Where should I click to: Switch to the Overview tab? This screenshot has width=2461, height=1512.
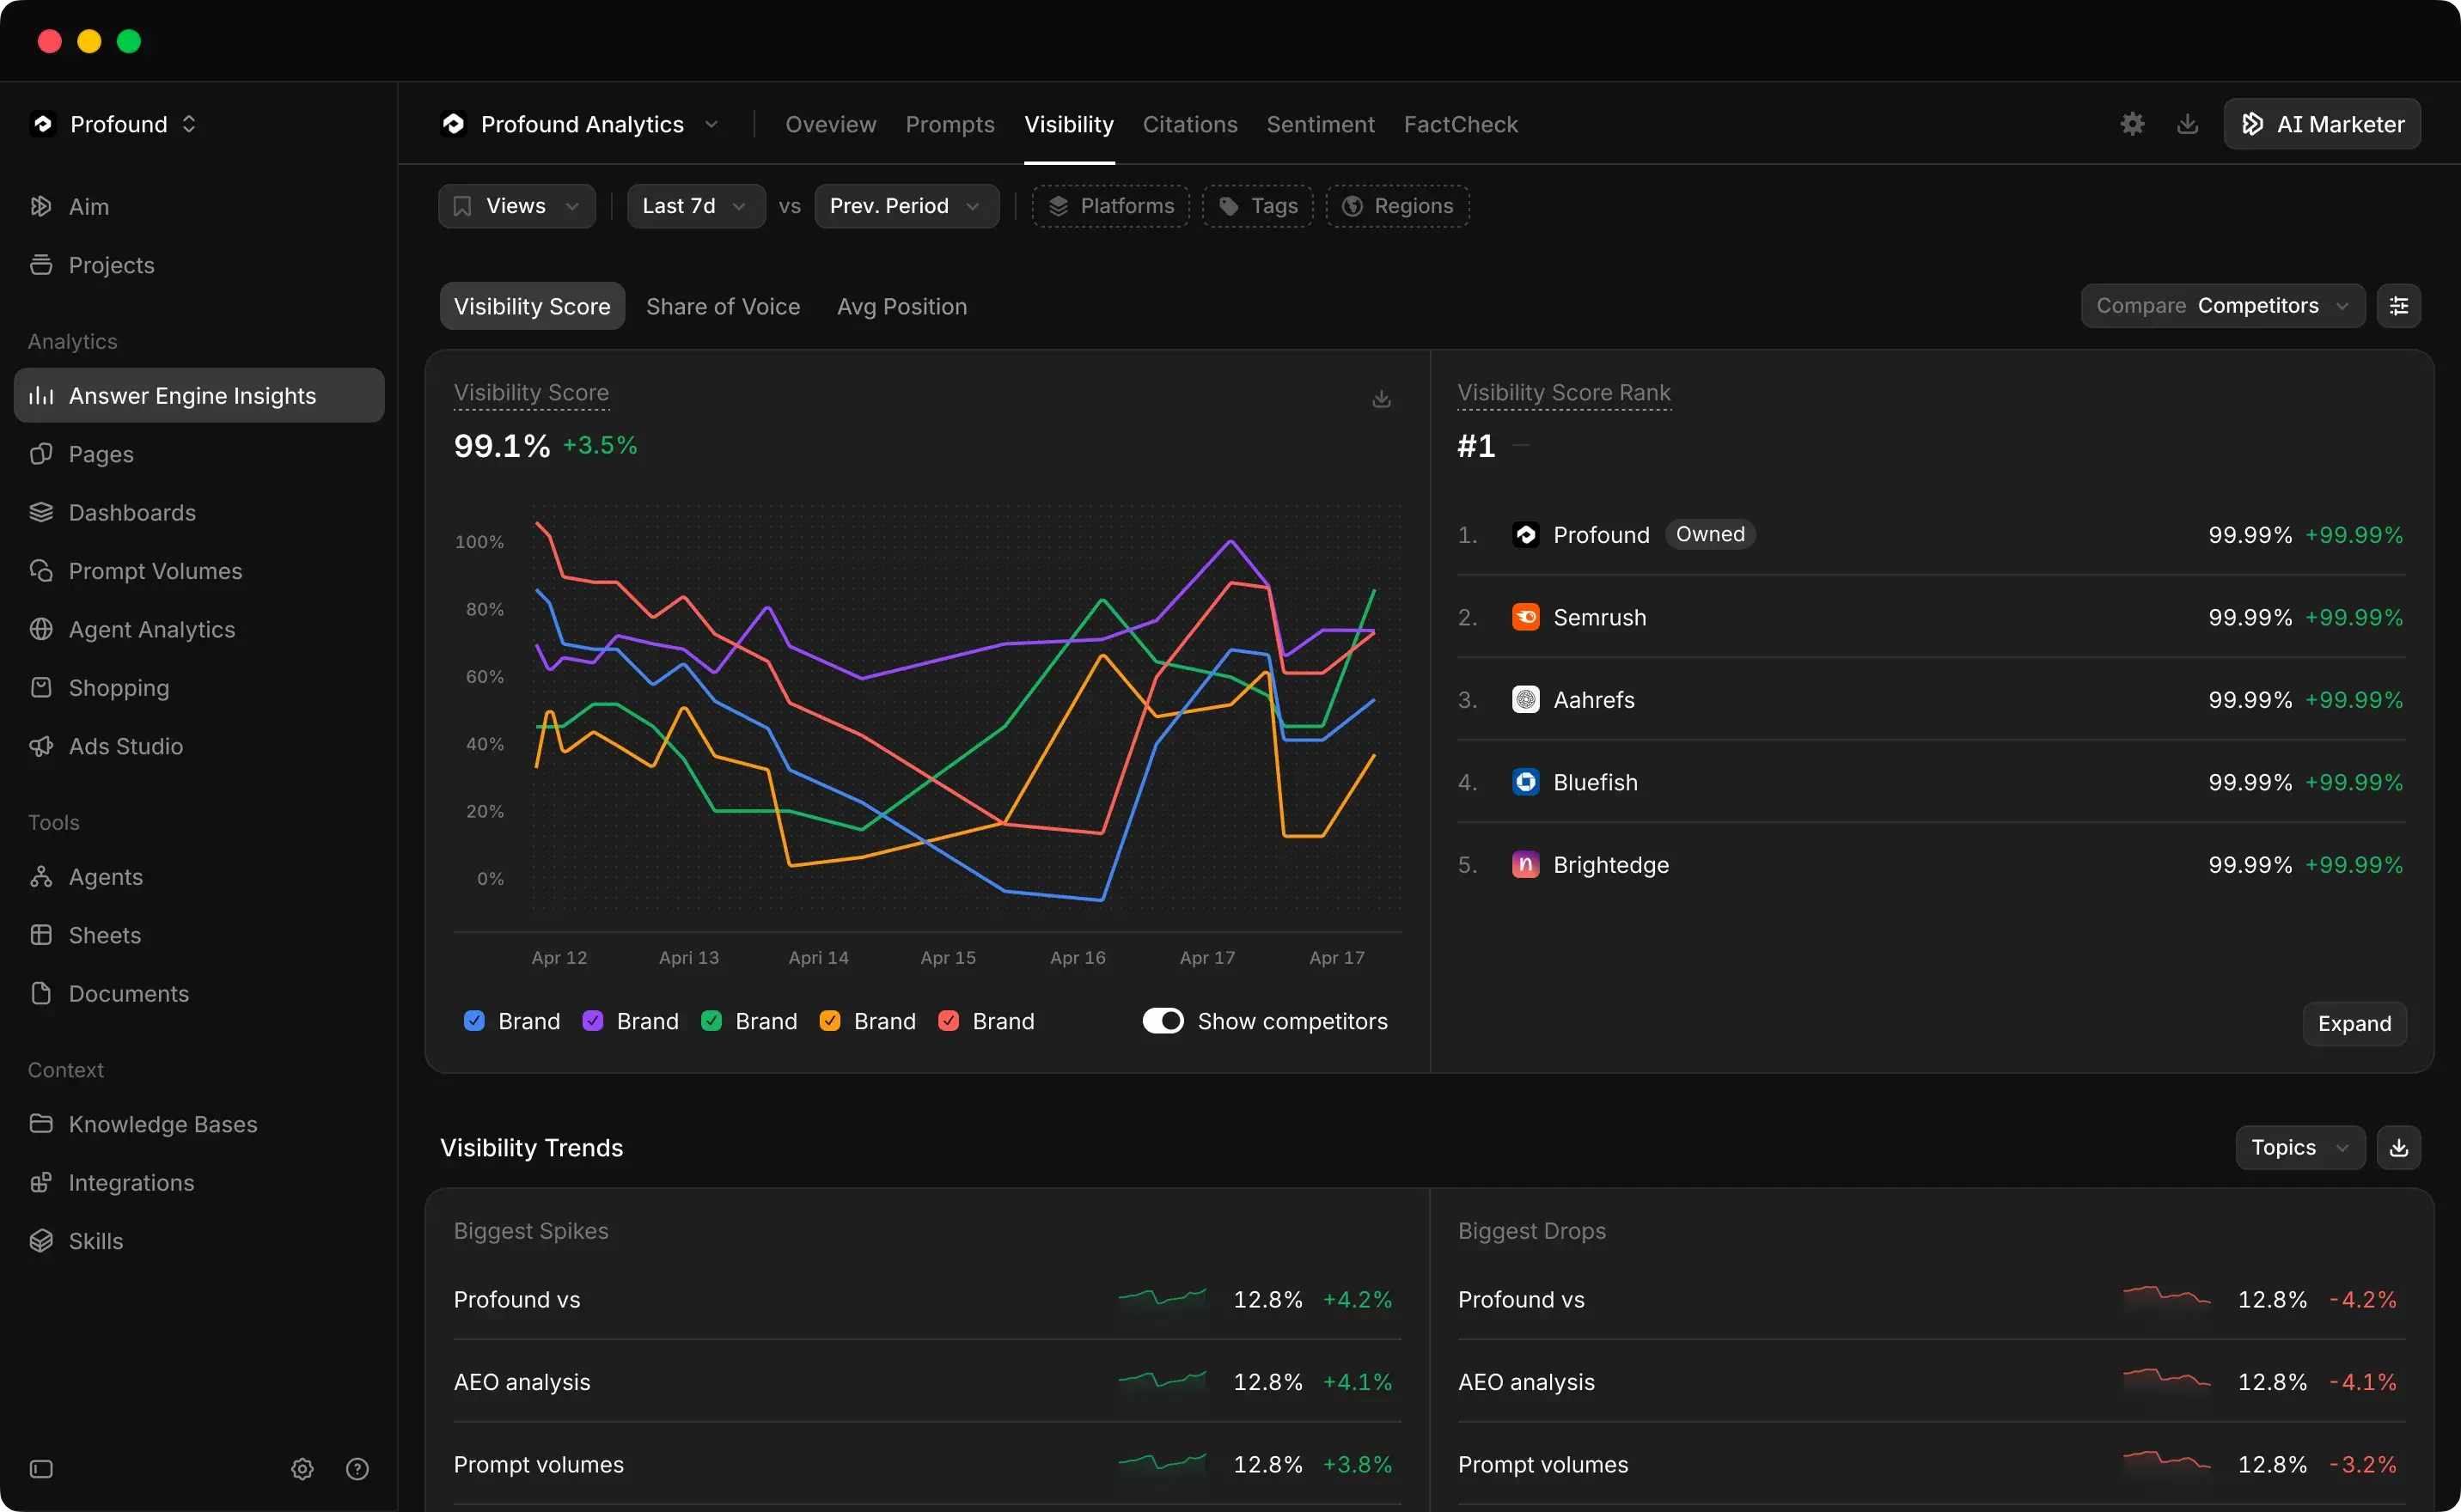coord(831,124)
